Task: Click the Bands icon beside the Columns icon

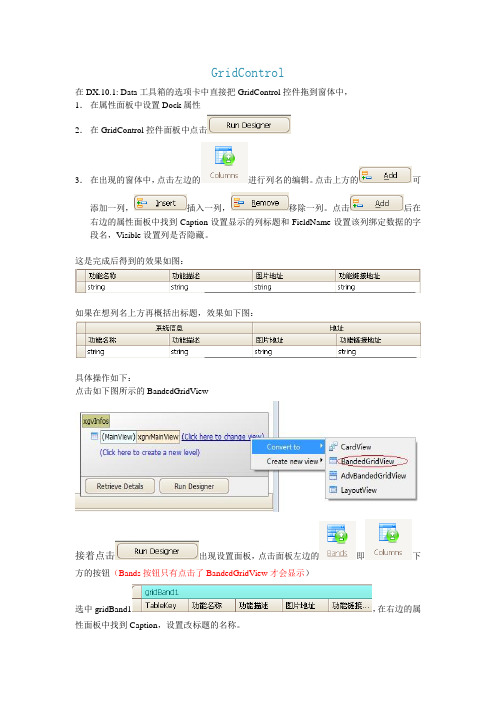Action: 337,540
